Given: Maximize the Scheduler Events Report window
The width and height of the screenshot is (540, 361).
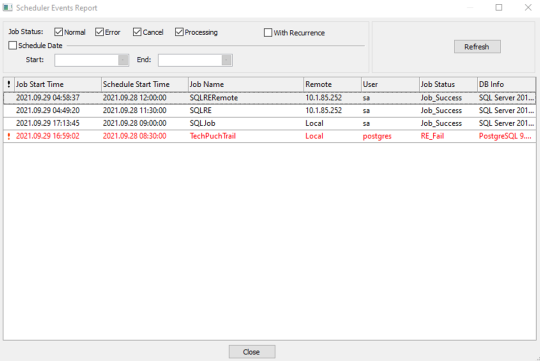Looking at the screenshot, I should pyautogui.click(x=499, y=8).
